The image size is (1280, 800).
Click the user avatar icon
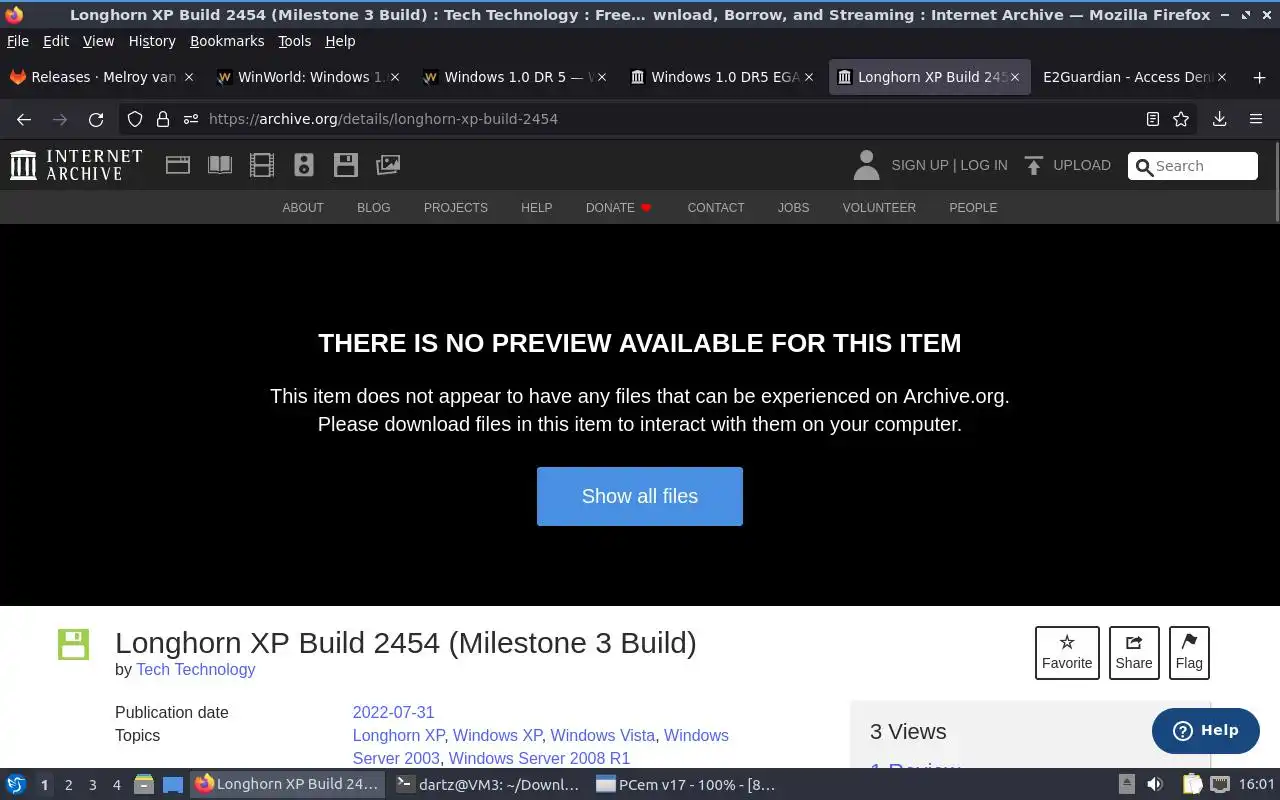click(x=866, y=165)
